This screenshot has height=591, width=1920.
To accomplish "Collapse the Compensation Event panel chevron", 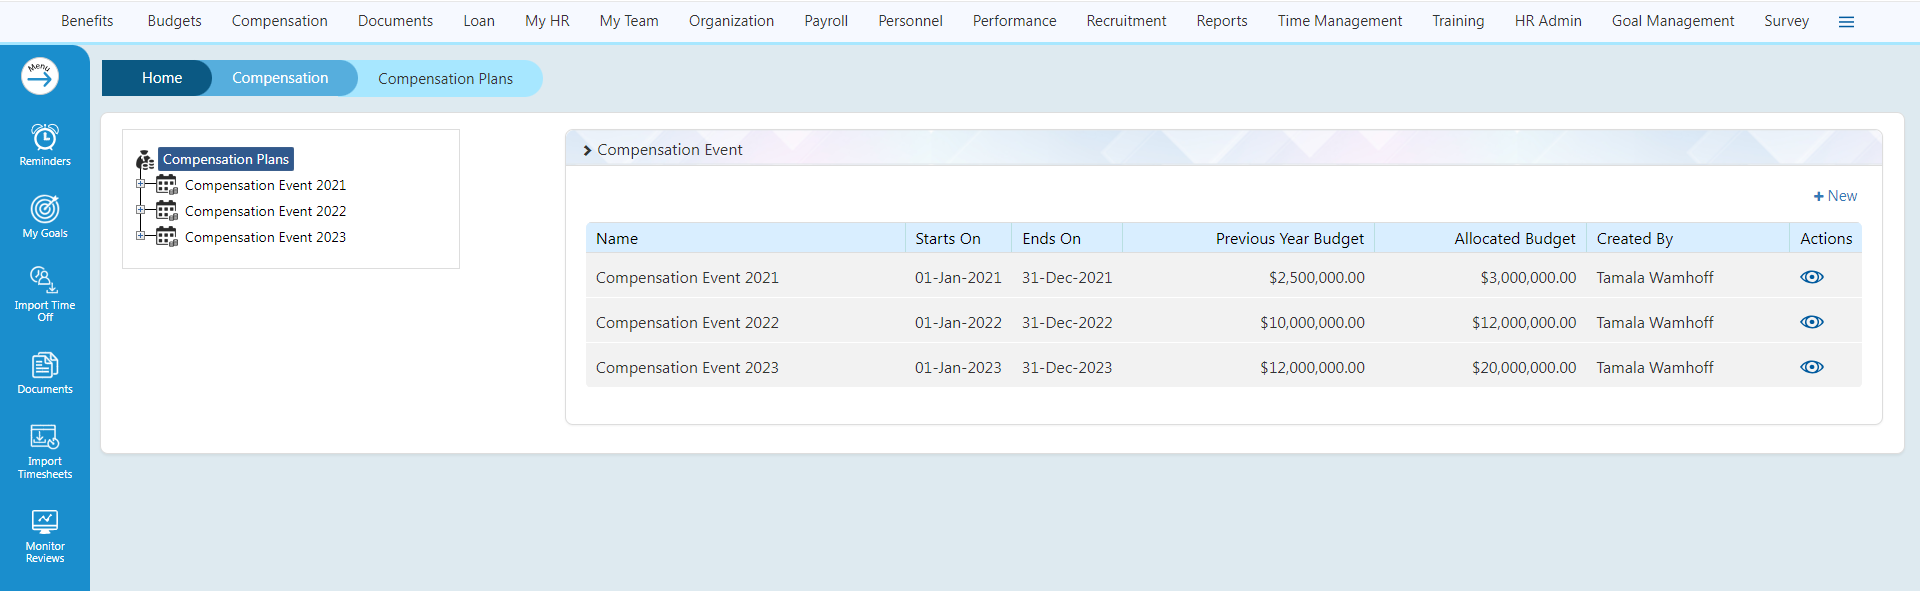I will (587, 150).
